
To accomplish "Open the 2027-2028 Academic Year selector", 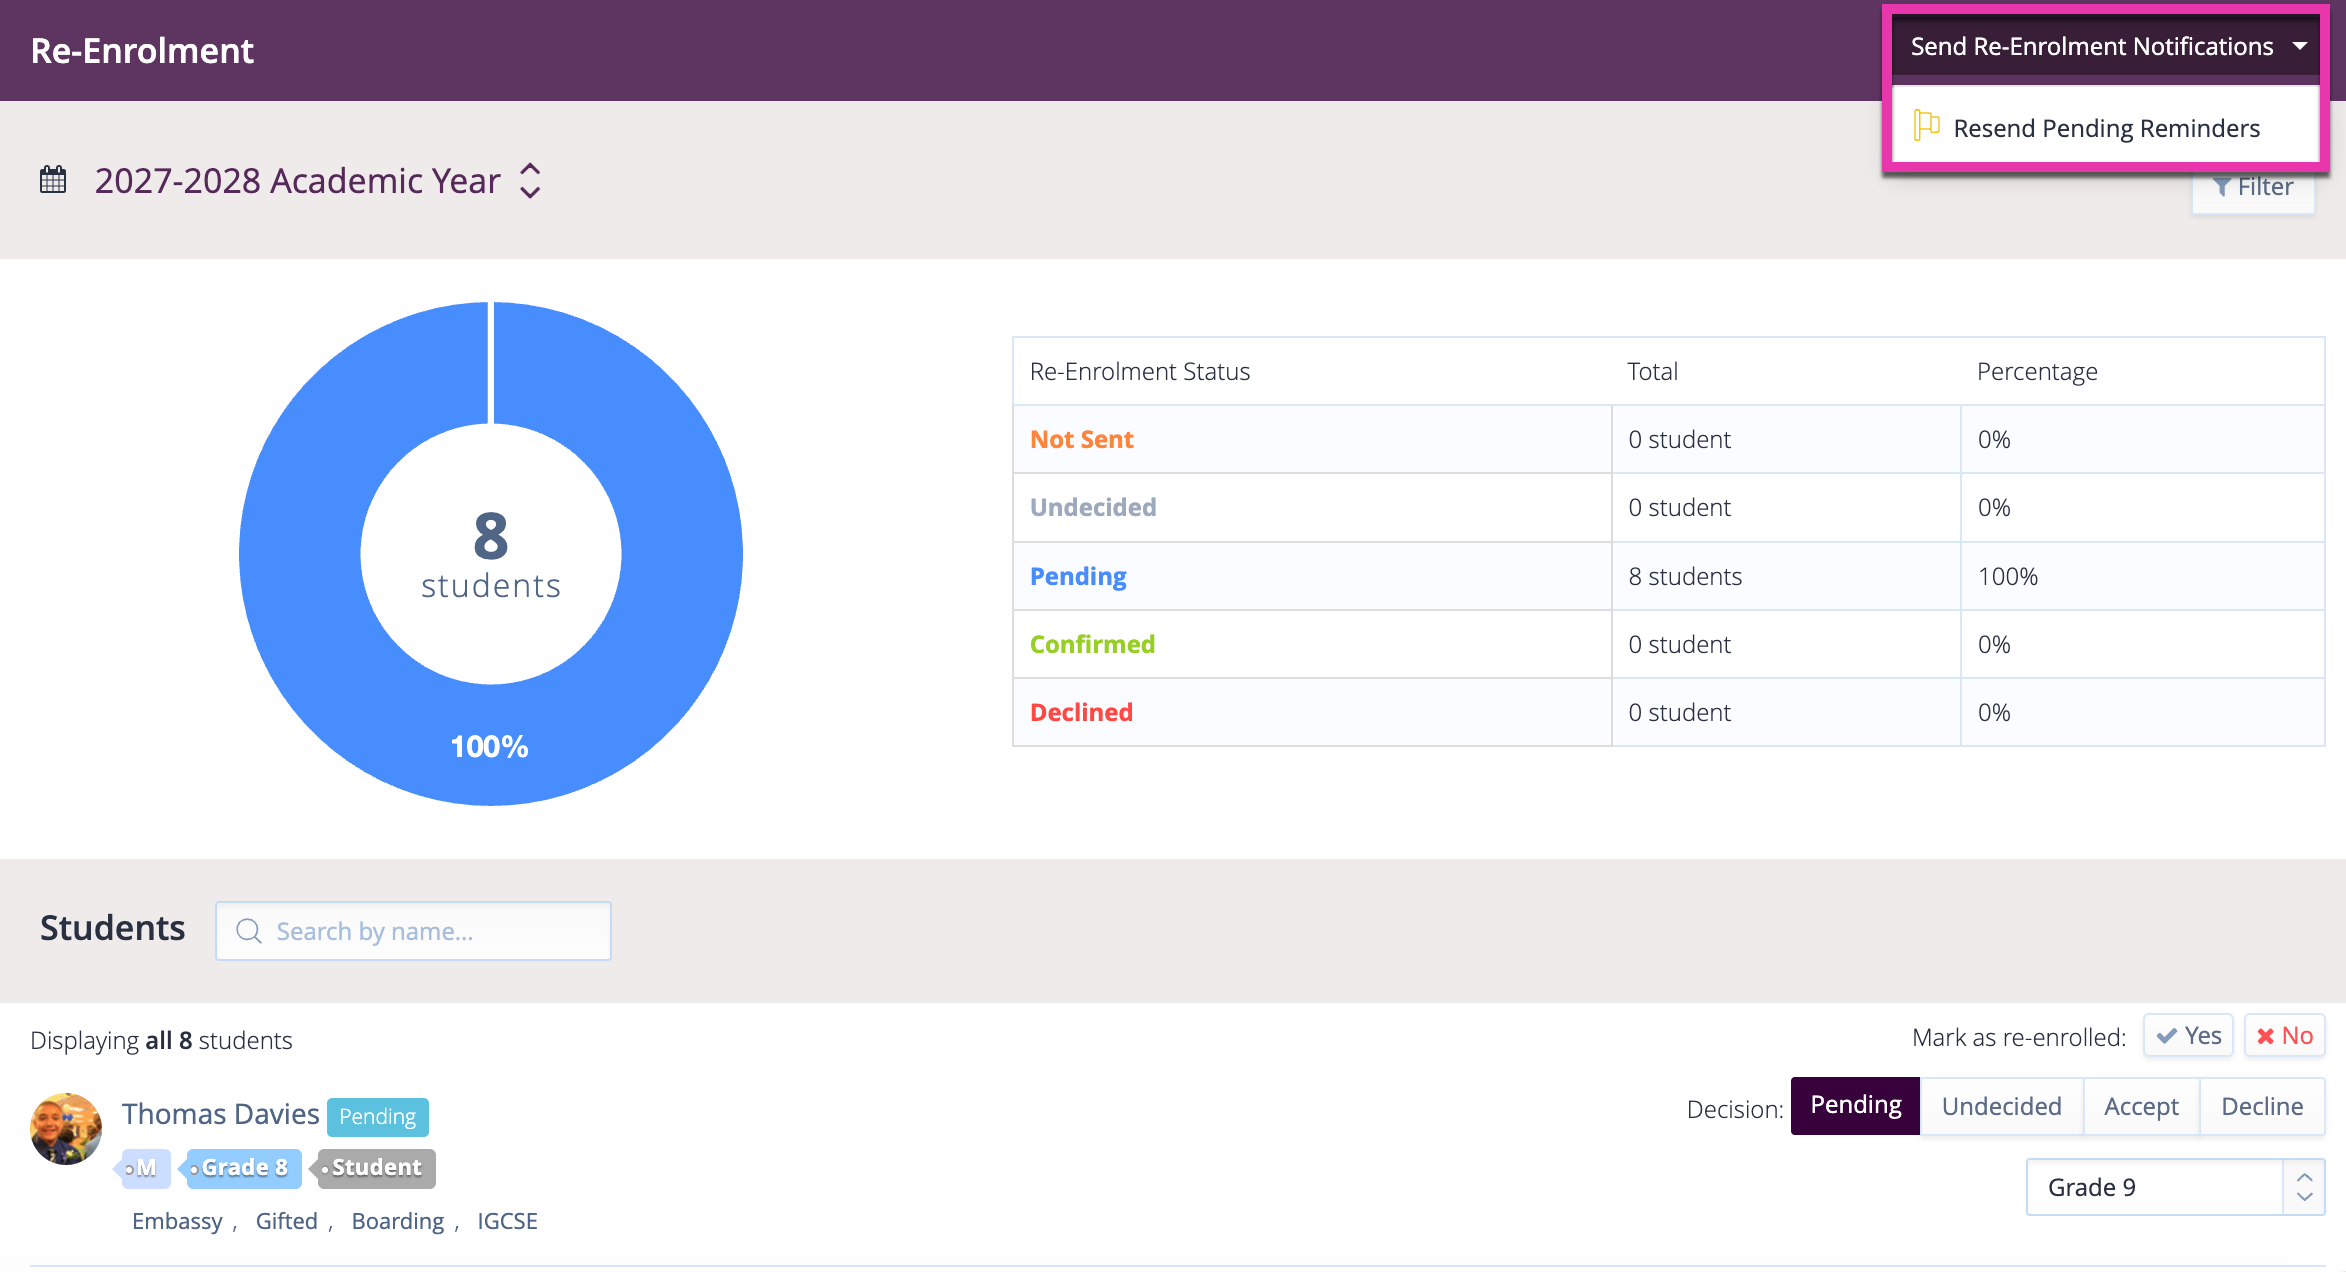I will point(318,181).
